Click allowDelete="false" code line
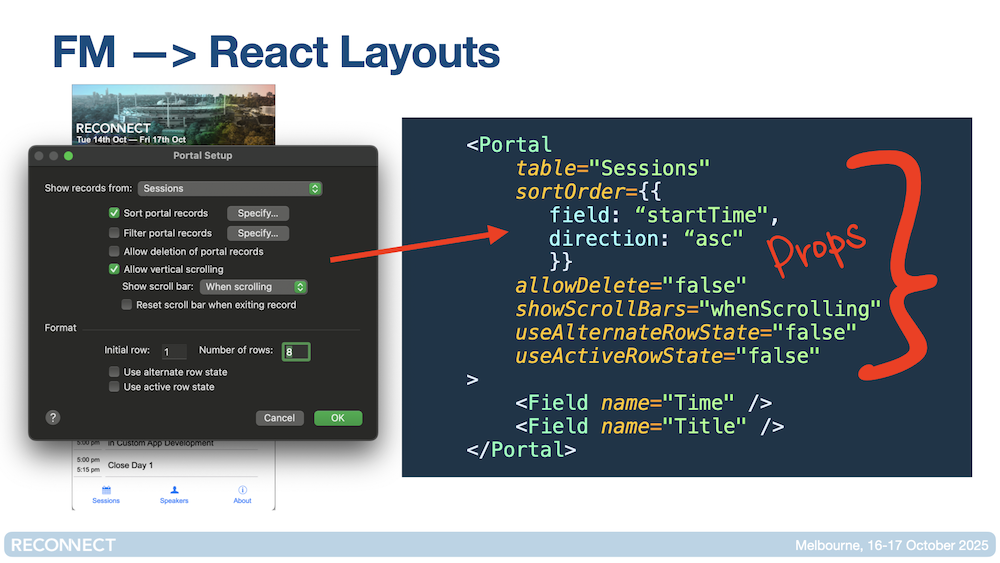The image size is (1000, 563). point(630,285)
